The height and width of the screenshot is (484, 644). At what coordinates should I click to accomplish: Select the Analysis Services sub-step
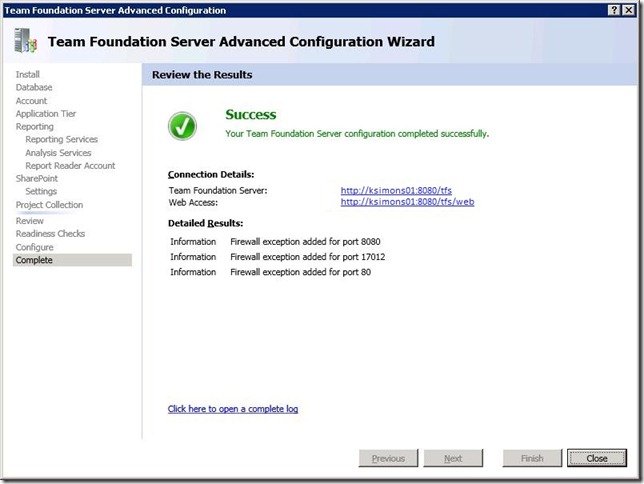click(58, 153)
